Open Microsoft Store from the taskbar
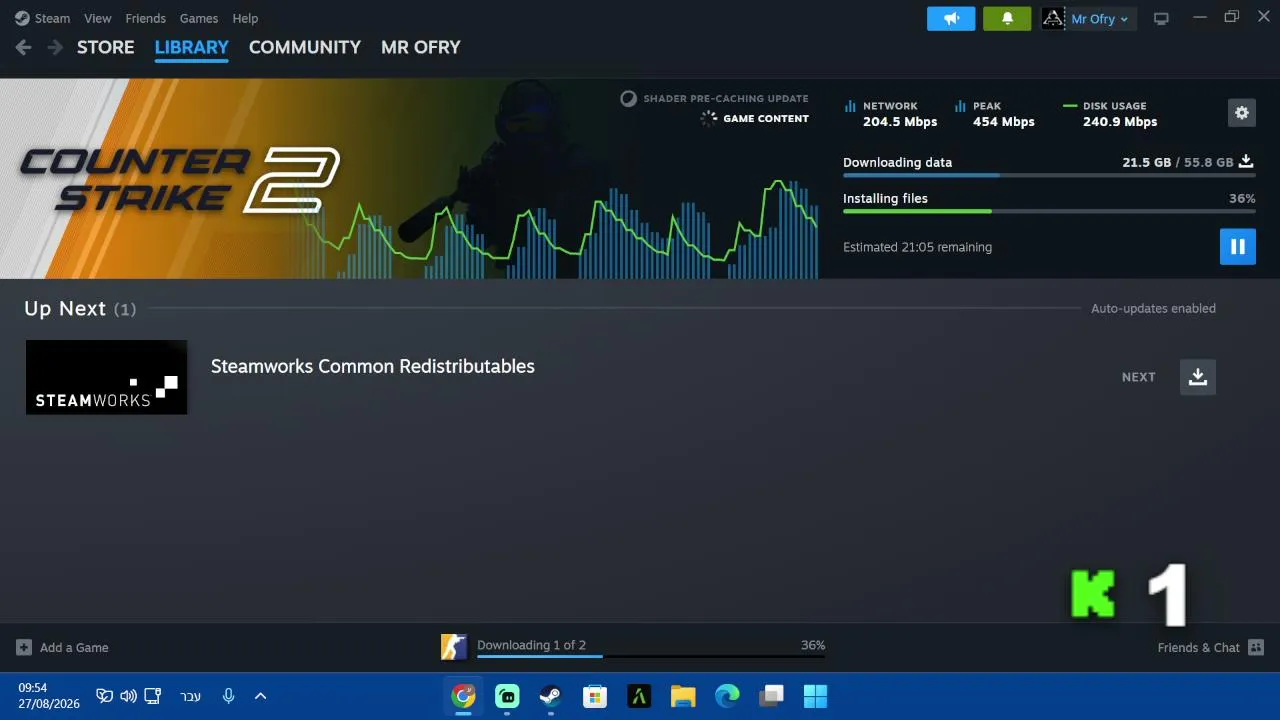 pyautogui.click(x=595, y=696)
